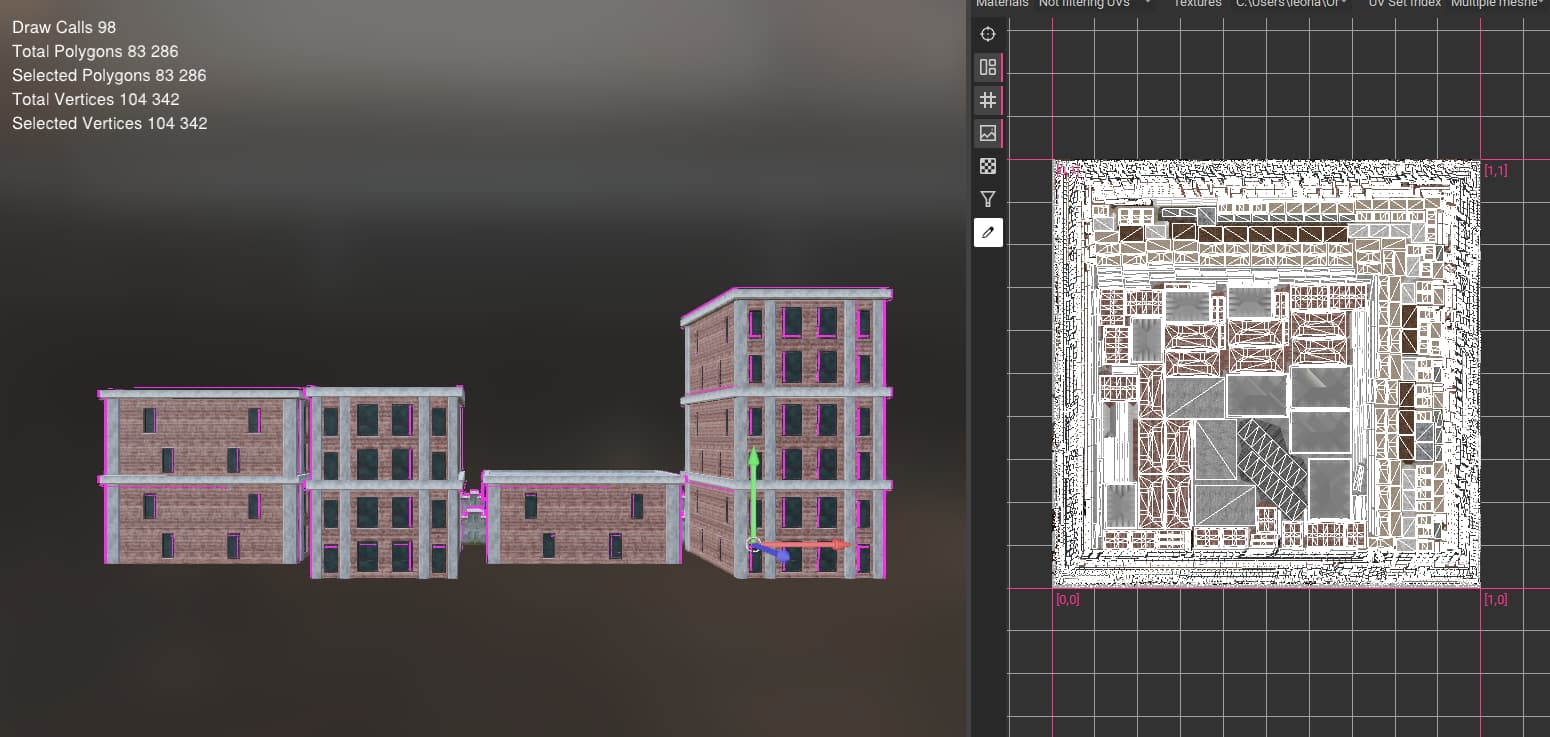Click the funnel filter icon
This screenshot has width=1550, height=737.
click(x=988, y=199)
